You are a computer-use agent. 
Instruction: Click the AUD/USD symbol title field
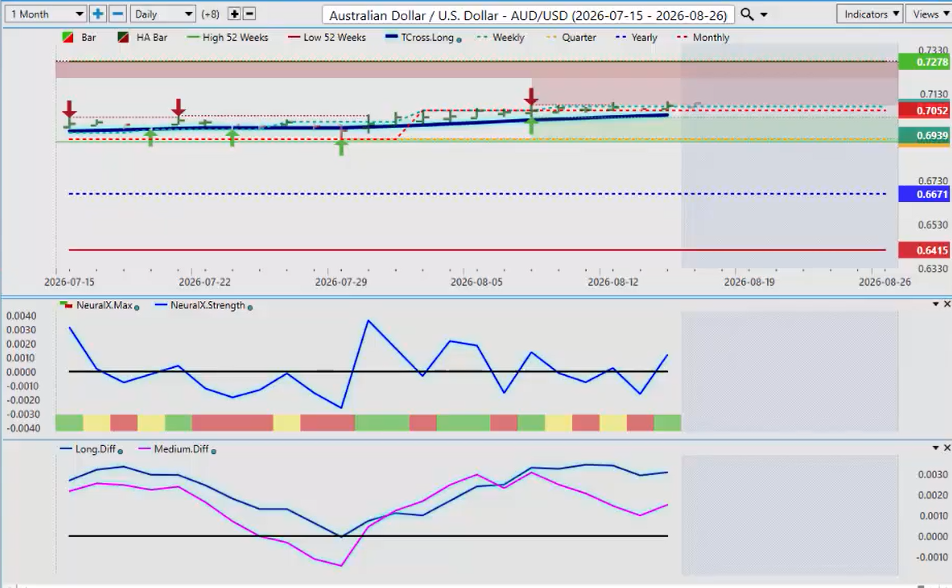pos(528,15)
